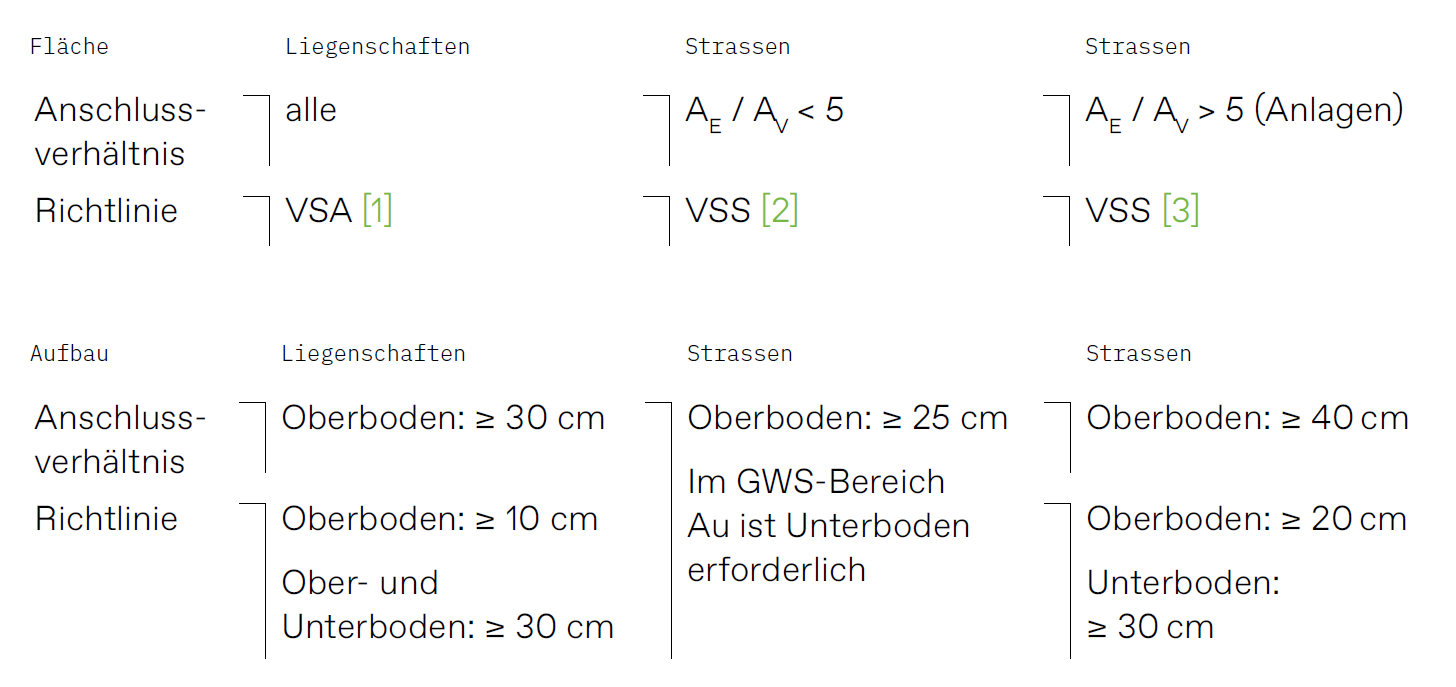Click 'Oberboden: ≥ 30 cm' entry
Viewport: 1456px width, 687px height.
coord(443,418)
